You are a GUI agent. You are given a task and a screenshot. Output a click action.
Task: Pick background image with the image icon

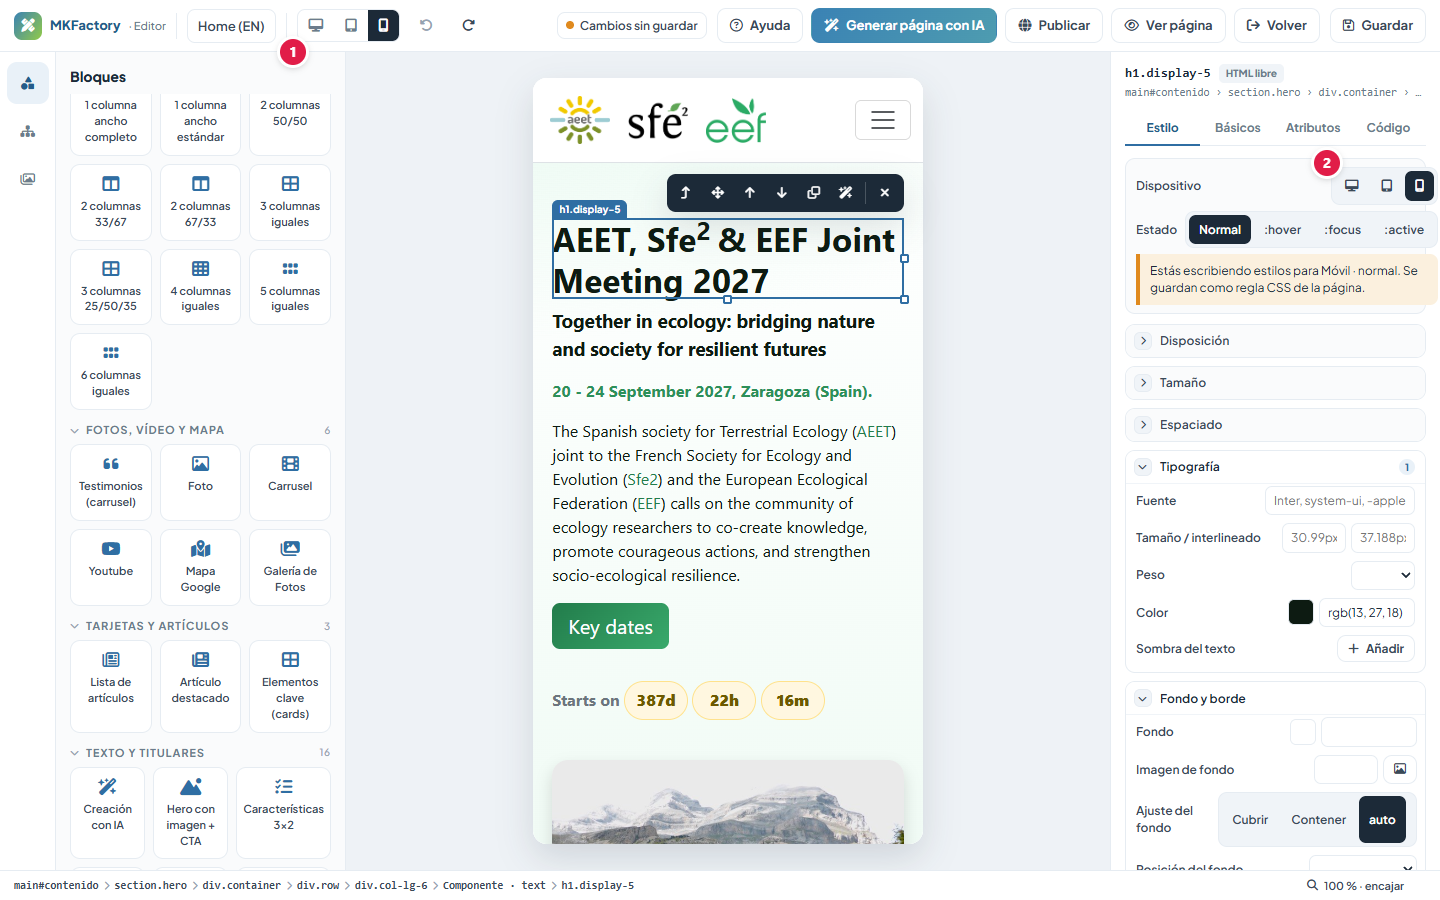[1400, 769]
